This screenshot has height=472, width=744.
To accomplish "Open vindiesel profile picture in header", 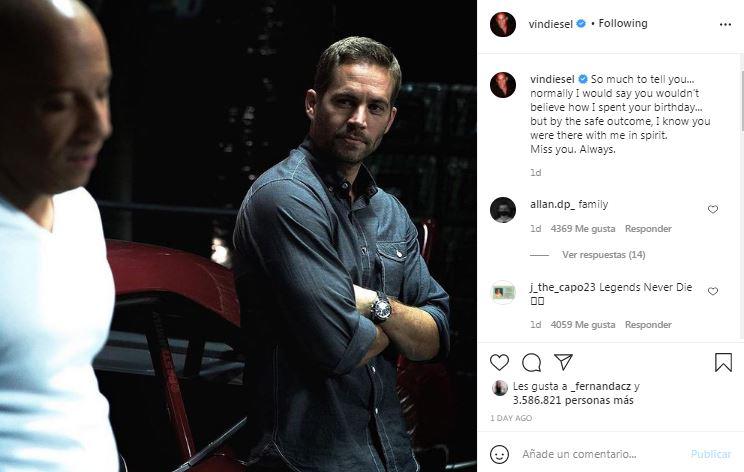I will 503,24.
